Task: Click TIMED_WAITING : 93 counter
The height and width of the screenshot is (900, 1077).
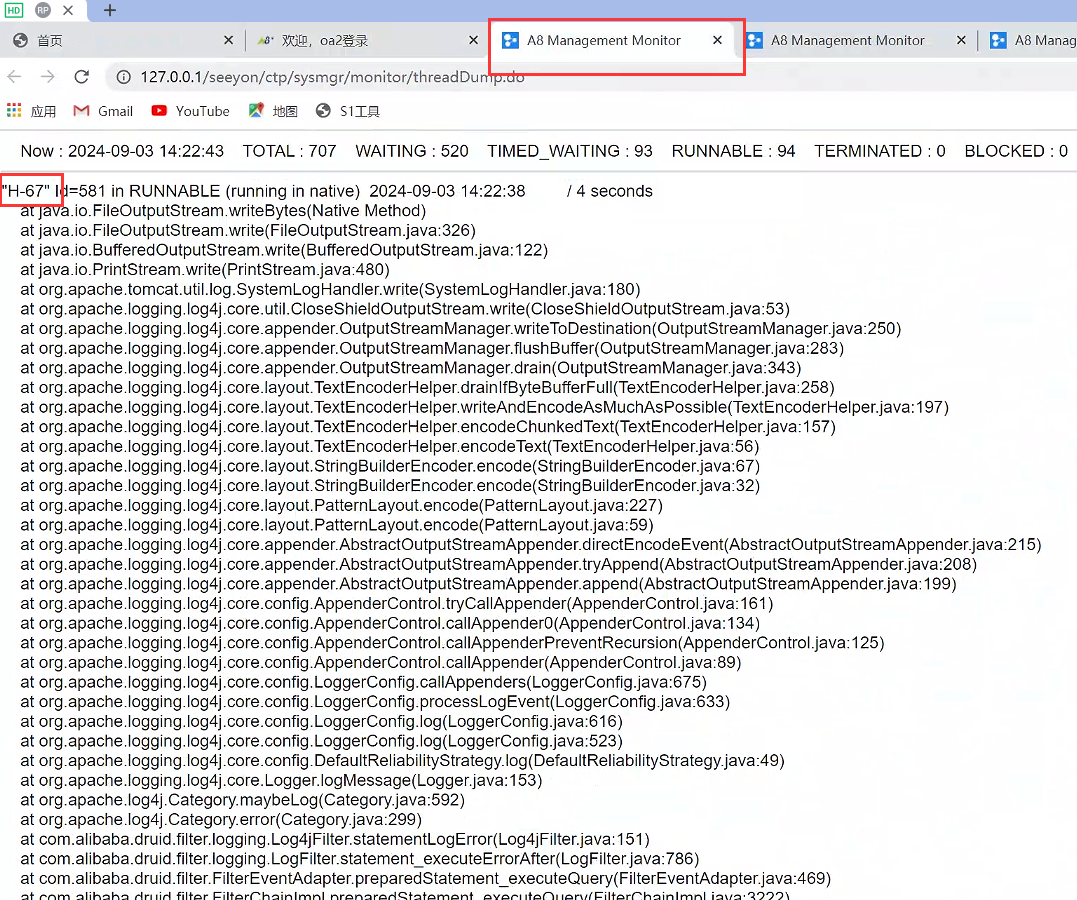Action: click(x=570, y=151)
